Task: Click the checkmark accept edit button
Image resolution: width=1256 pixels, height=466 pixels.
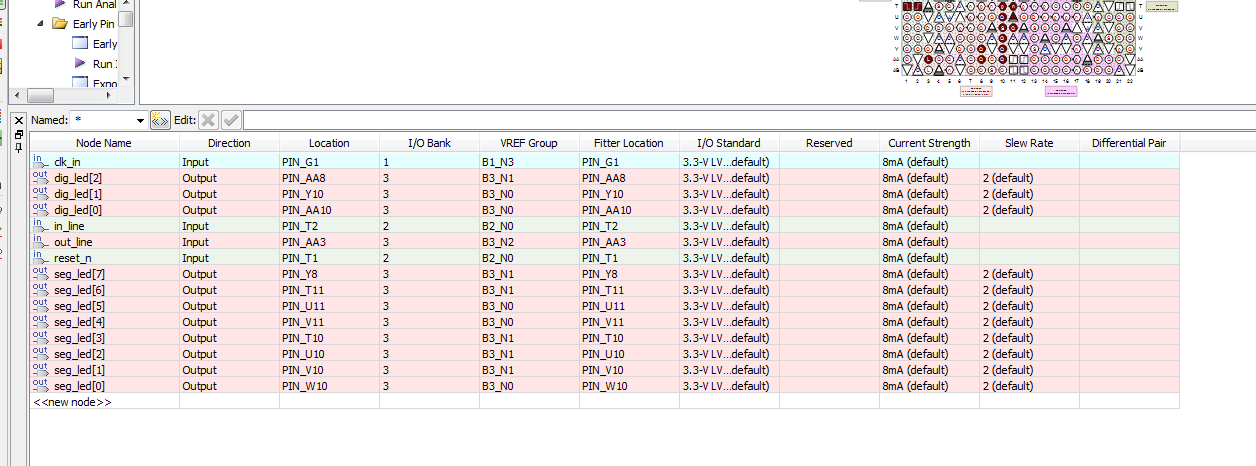Action: [x=231, y=120]
